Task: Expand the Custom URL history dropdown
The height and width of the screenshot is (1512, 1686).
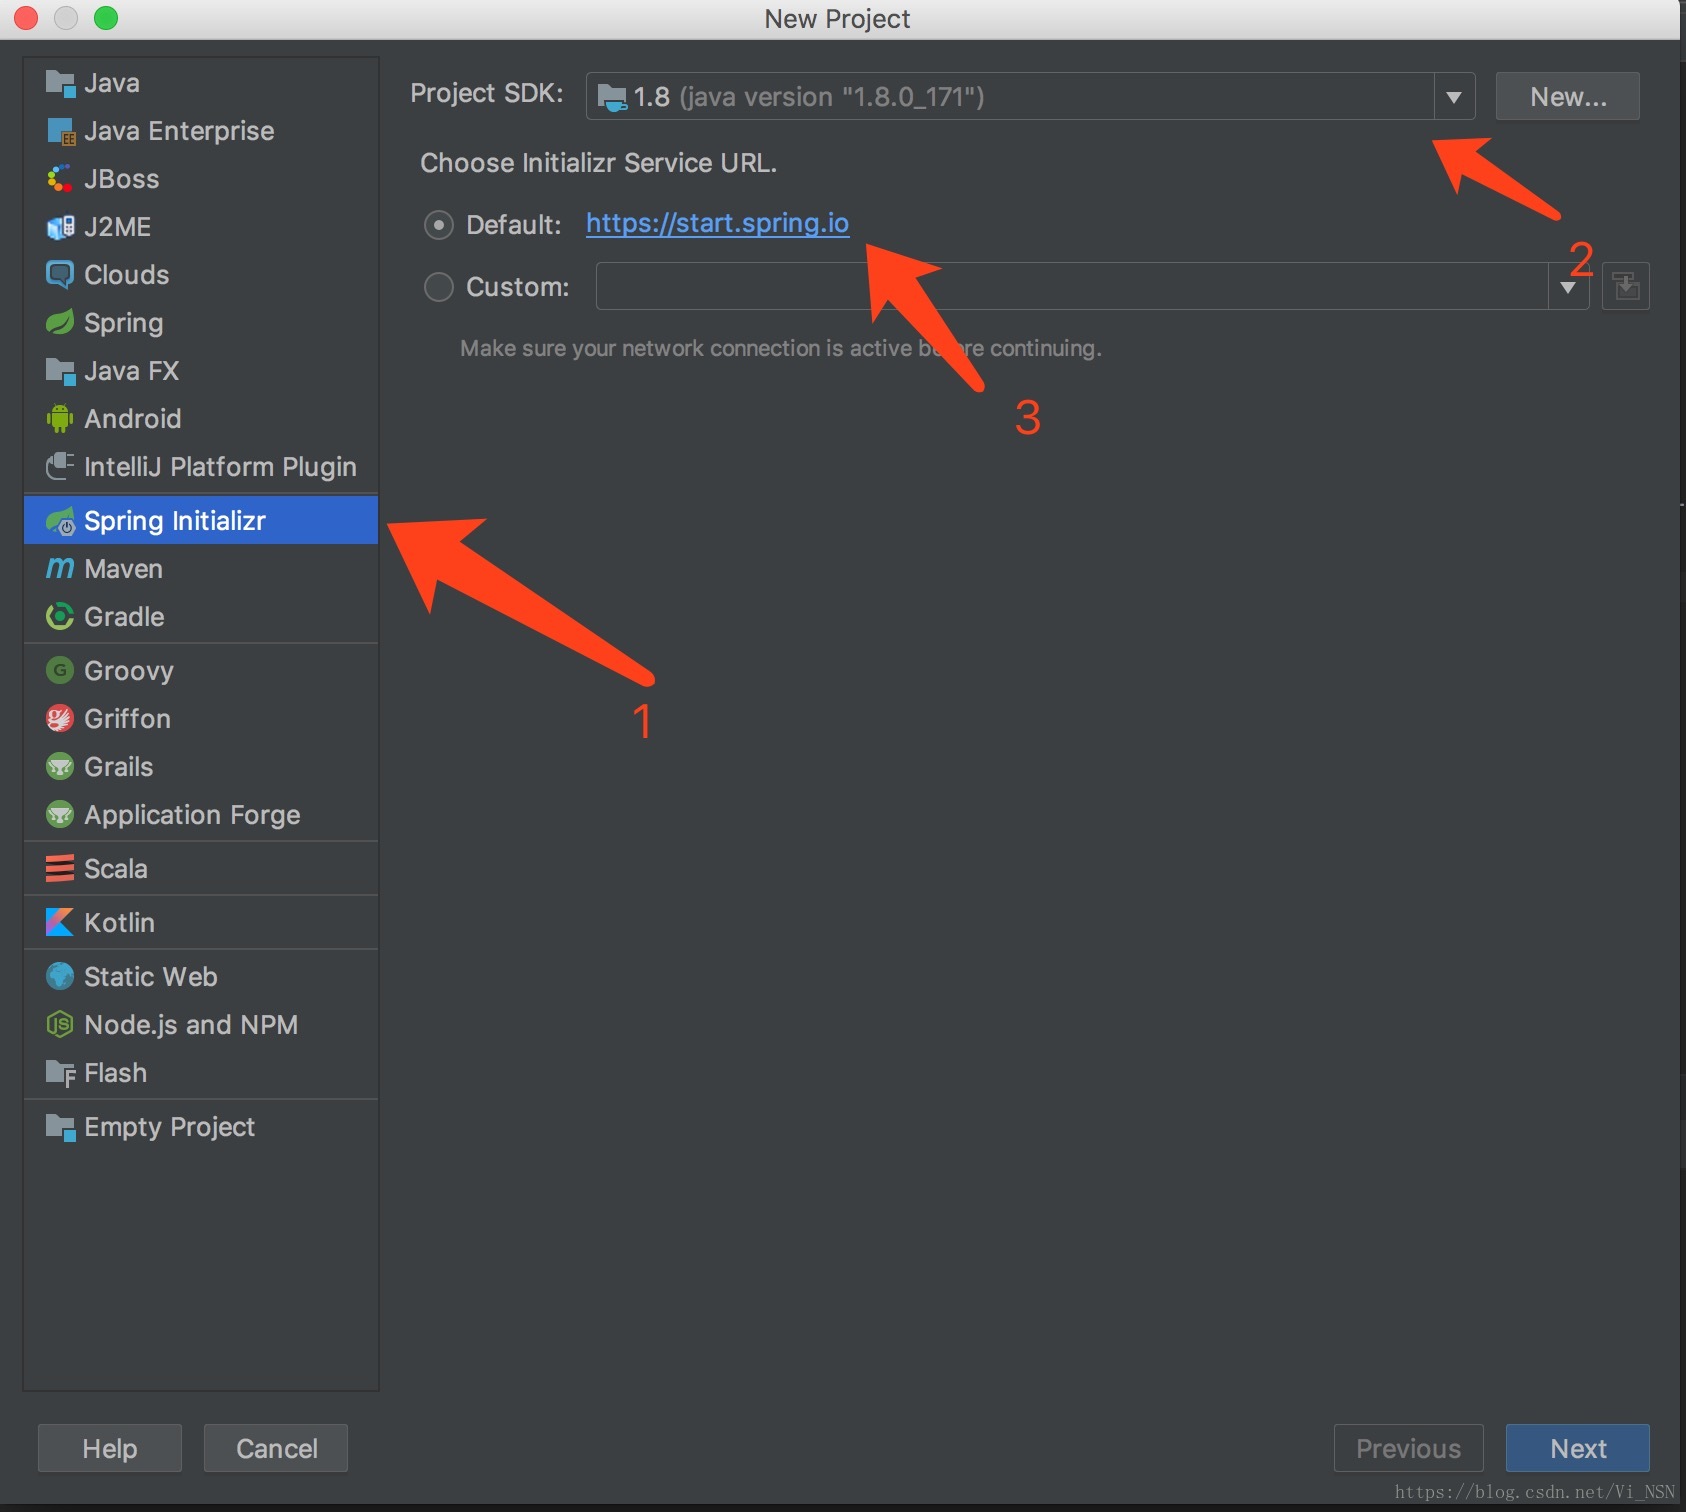Action: [1568, 287]
